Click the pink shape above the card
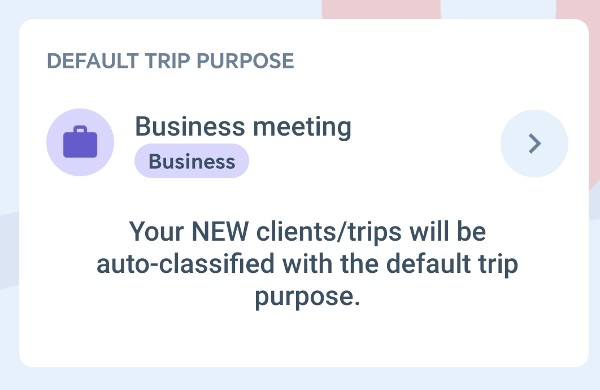600x390 pixels. pos(381,9)
